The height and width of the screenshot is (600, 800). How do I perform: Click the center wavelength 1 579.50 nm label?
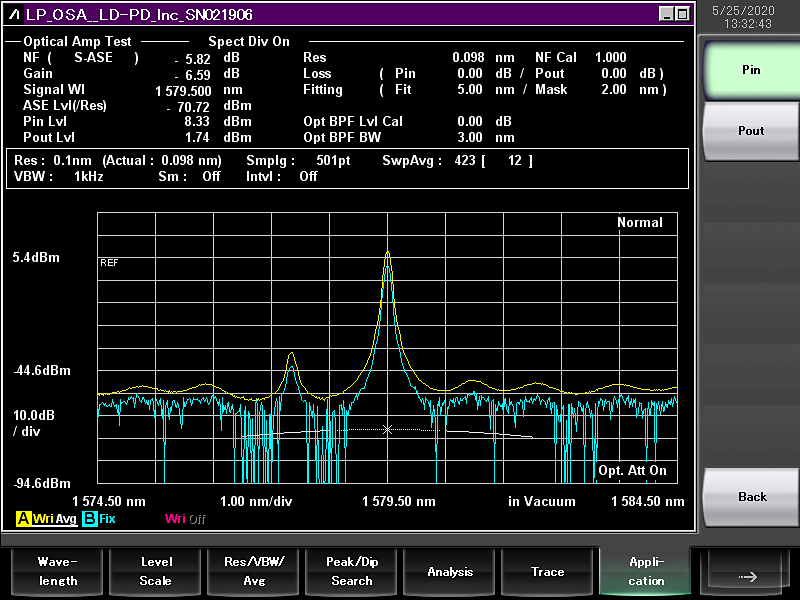[x=398, y=501]
